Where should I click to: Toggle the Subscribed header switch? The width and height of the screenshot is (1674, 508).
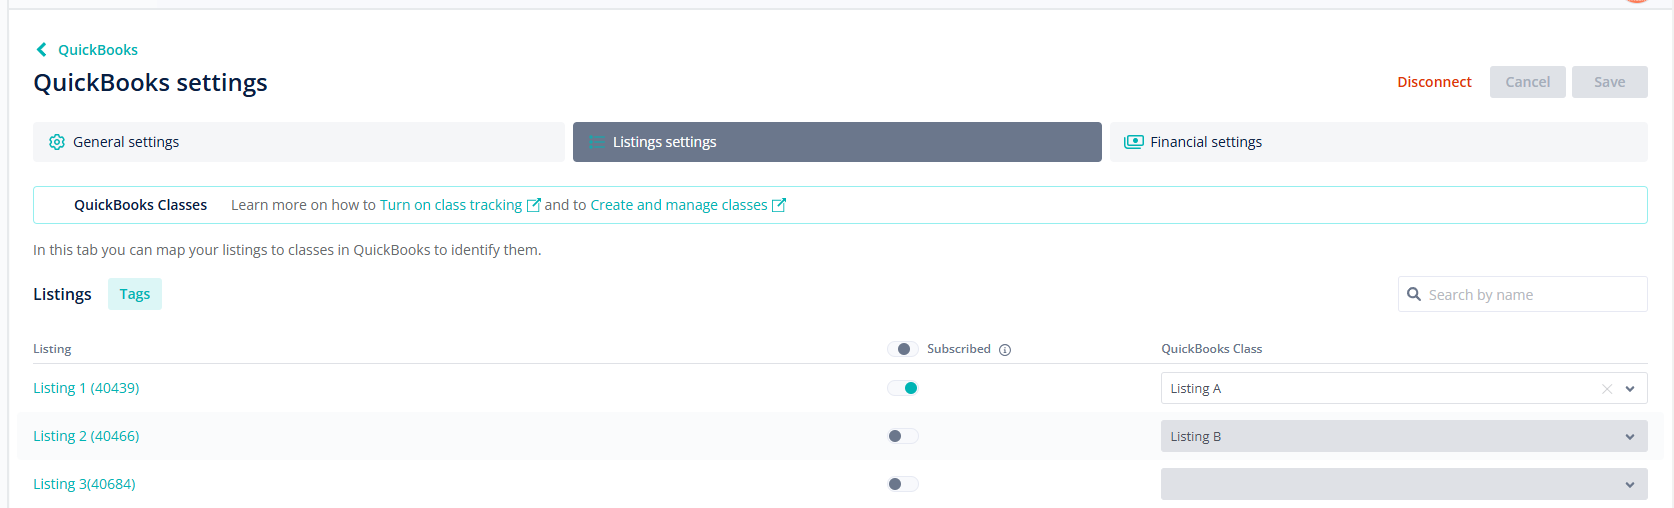902,349
